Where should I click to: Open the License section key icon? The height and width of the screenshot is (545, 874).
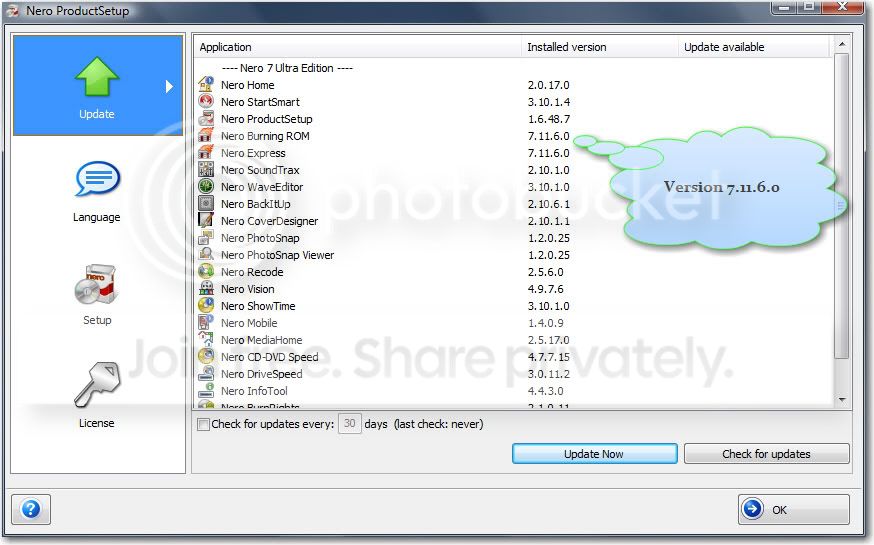pyautogui.click(x=97, y=385)
